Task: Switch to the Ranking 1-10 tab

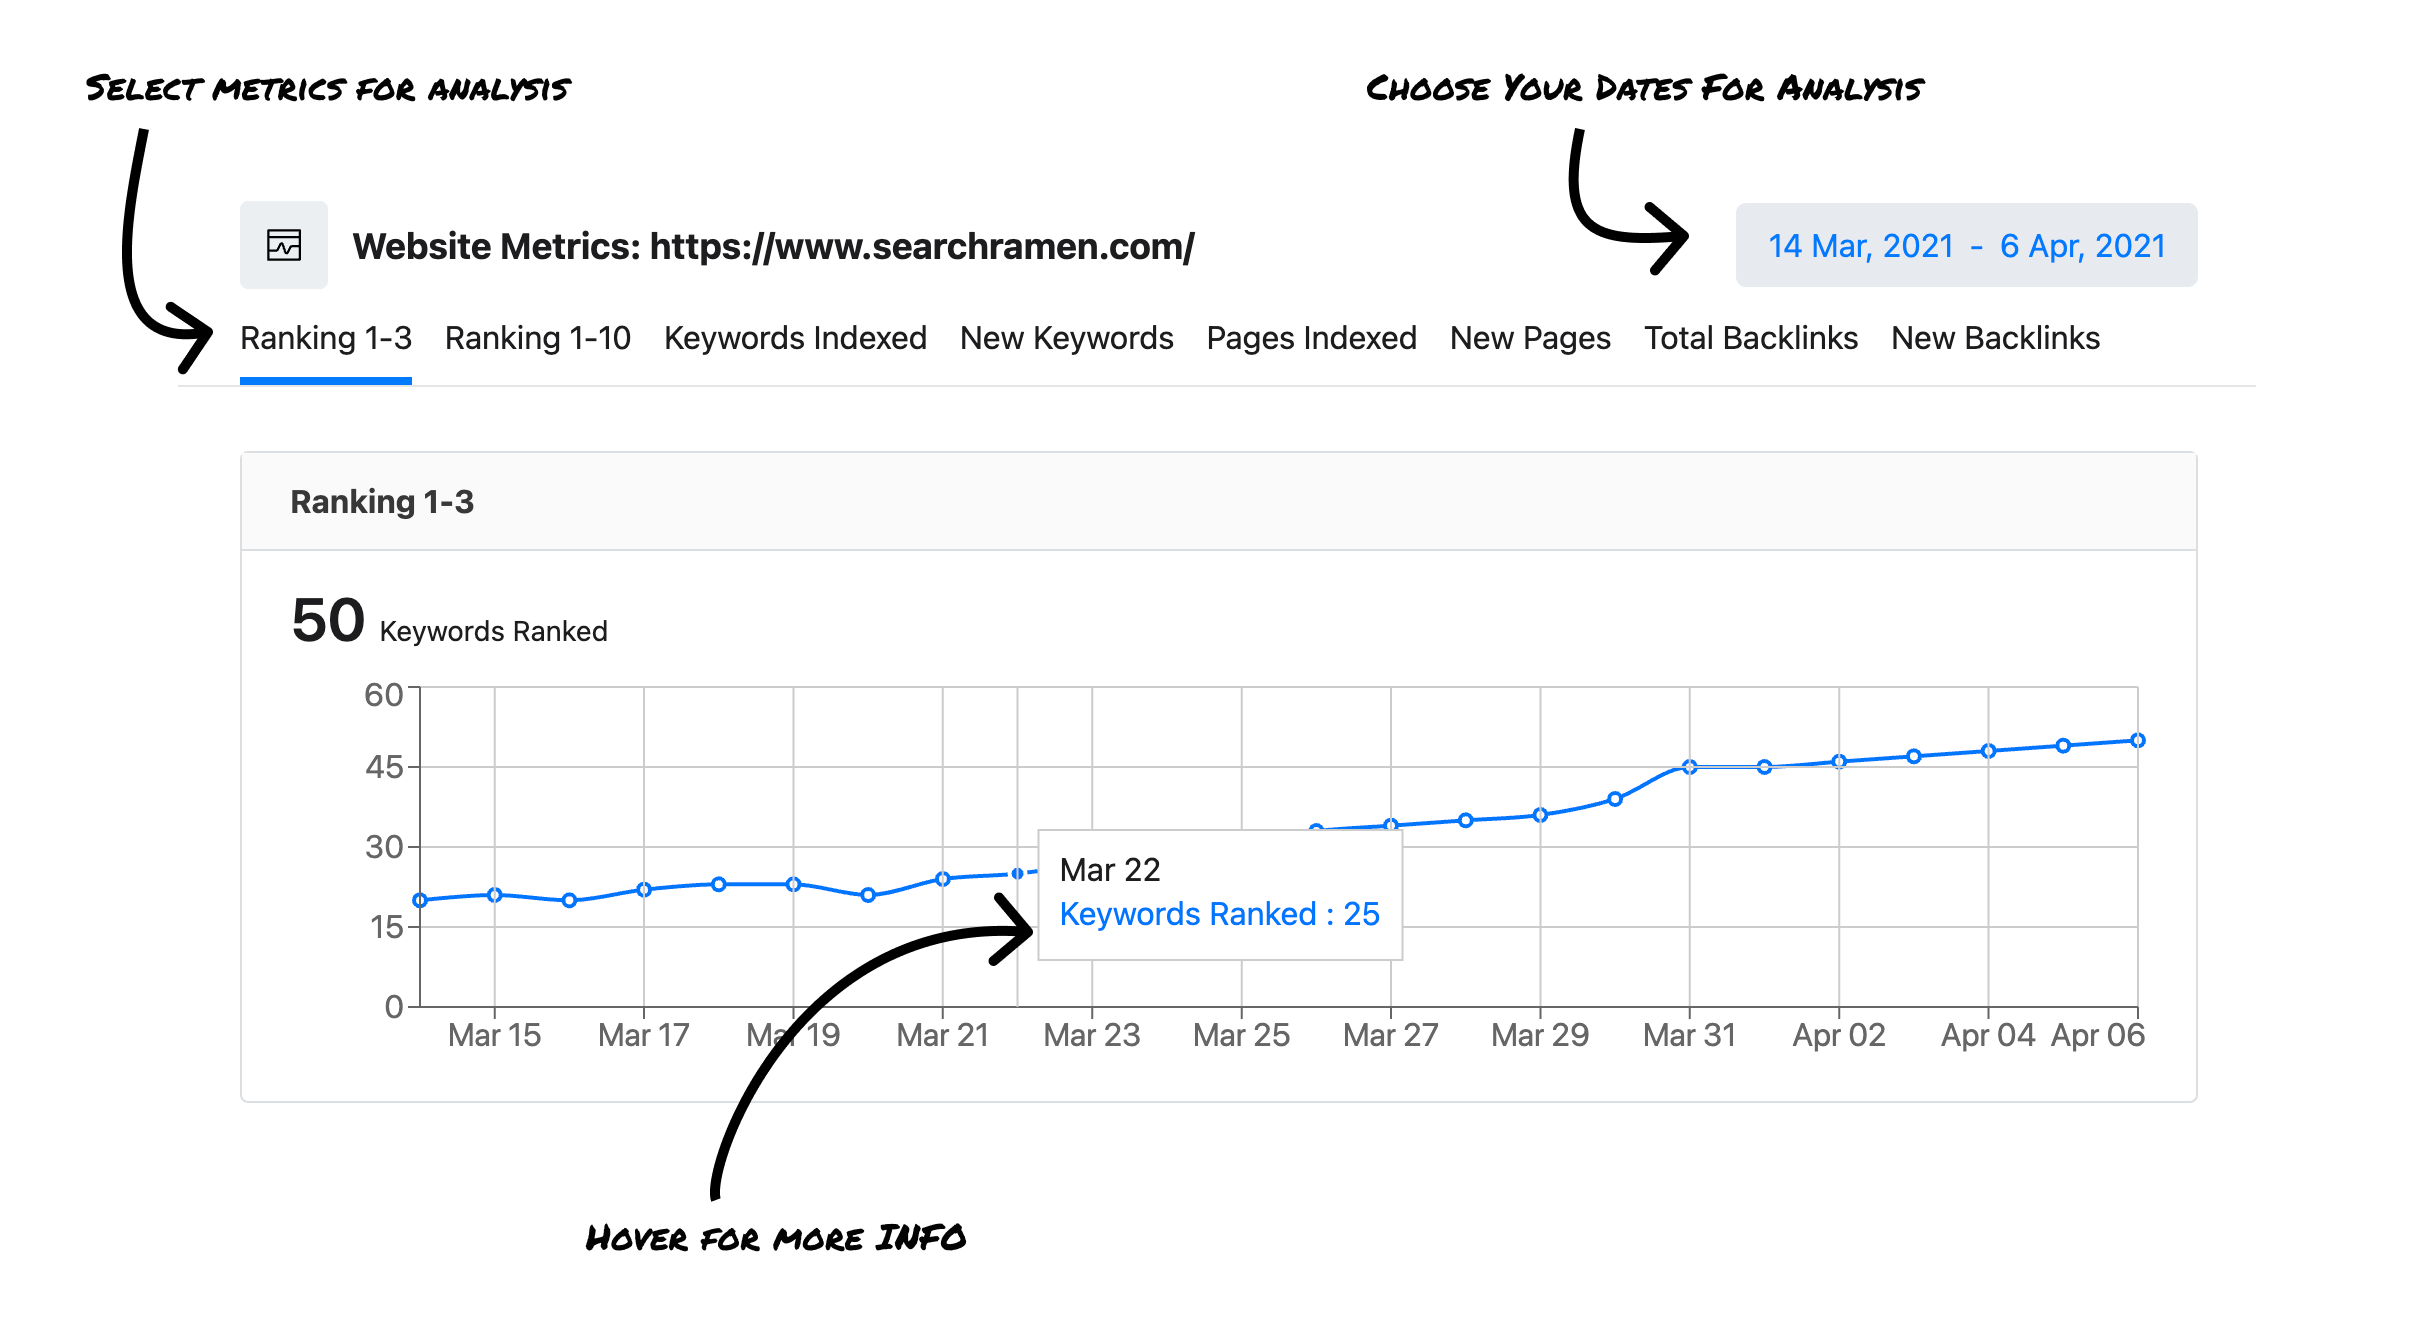Action: click(537, 339)
